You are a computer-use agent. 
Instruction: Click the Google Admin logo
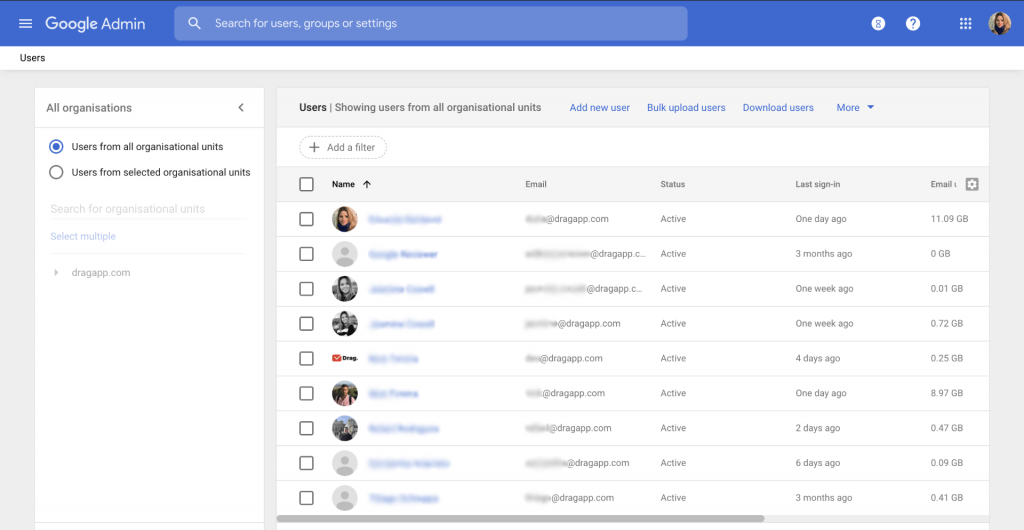click(95, 23)
